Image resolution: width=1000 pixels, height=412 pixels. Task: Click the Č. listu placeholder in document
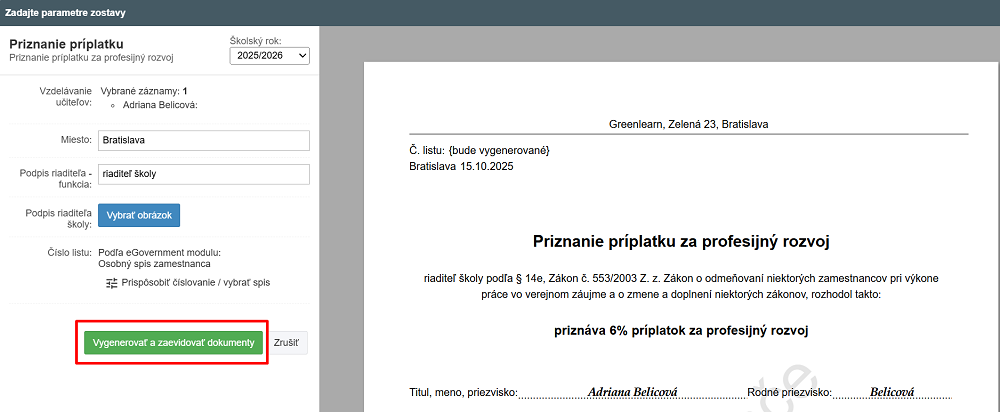point(480,150)
